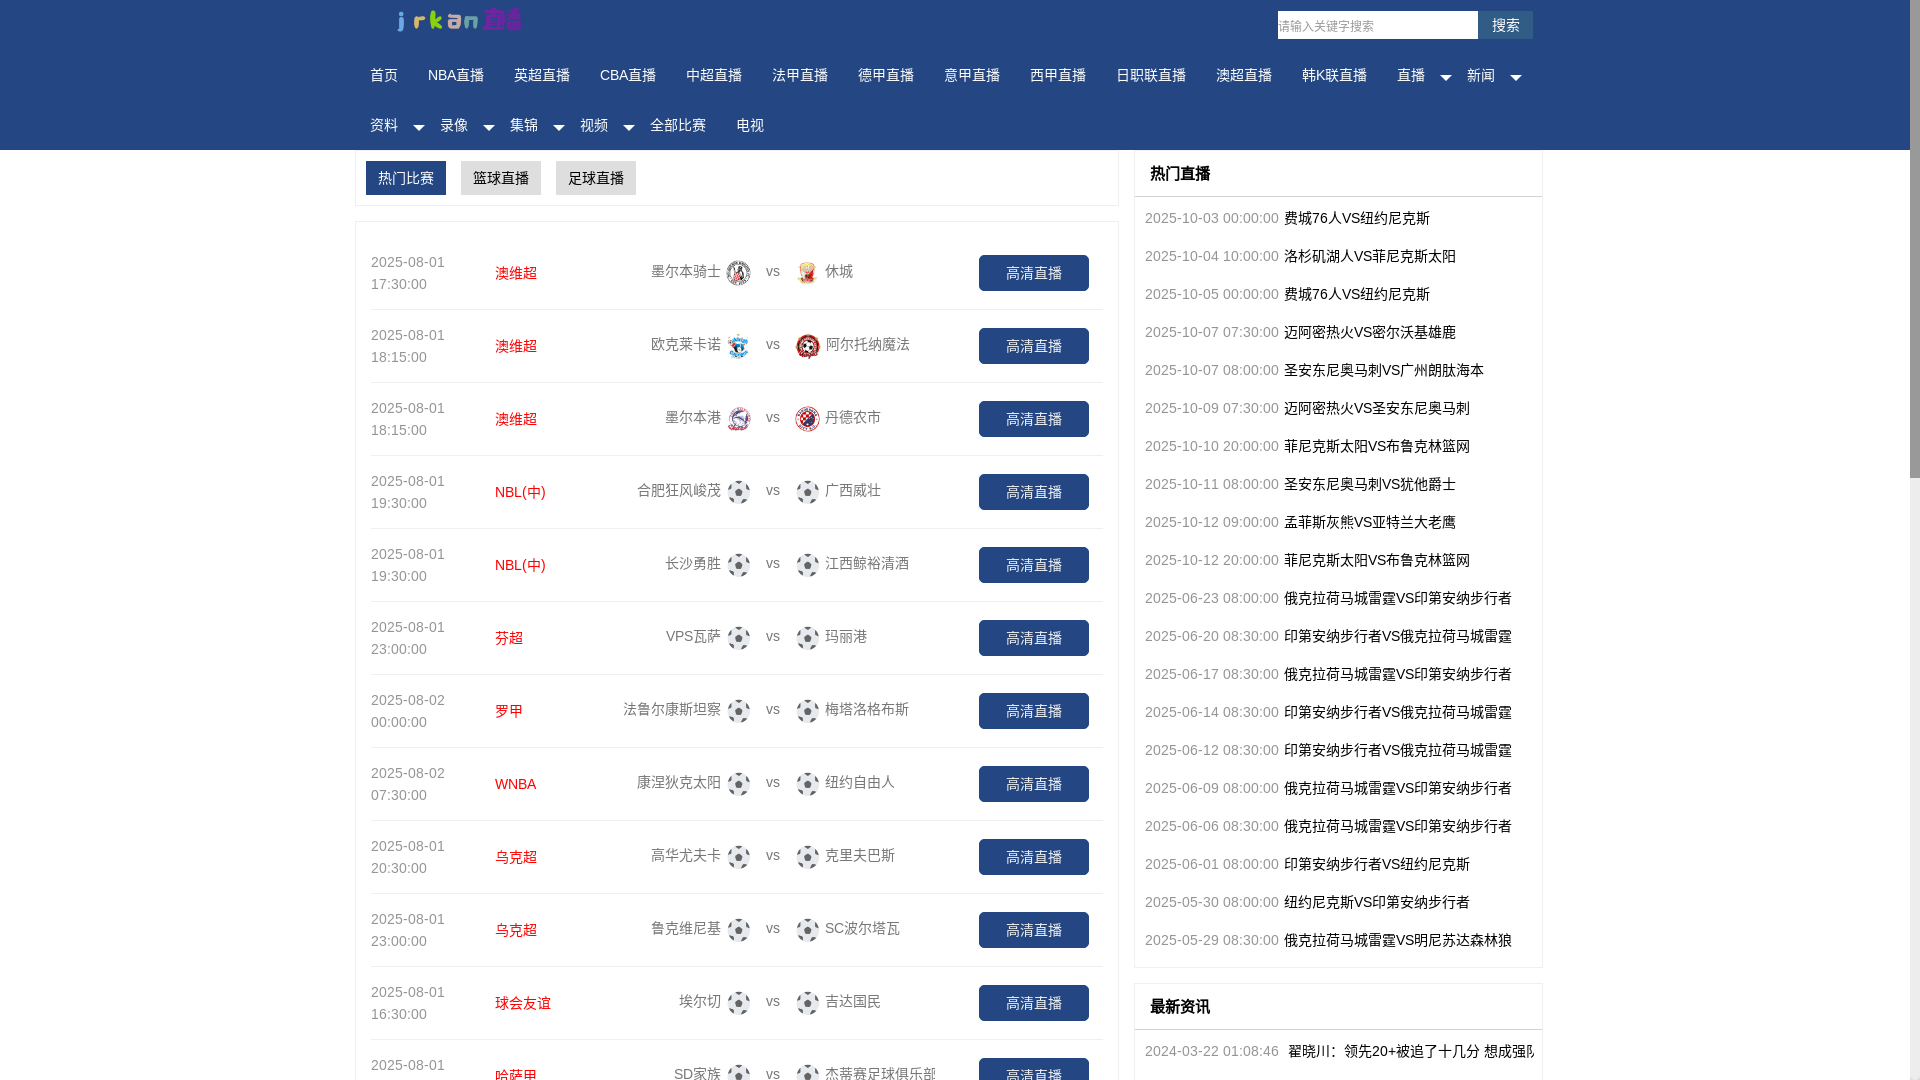Open 电视 menu item
Image resolution: width=1920 pixels, height=1080 pixels.
(x=750, y=126)
